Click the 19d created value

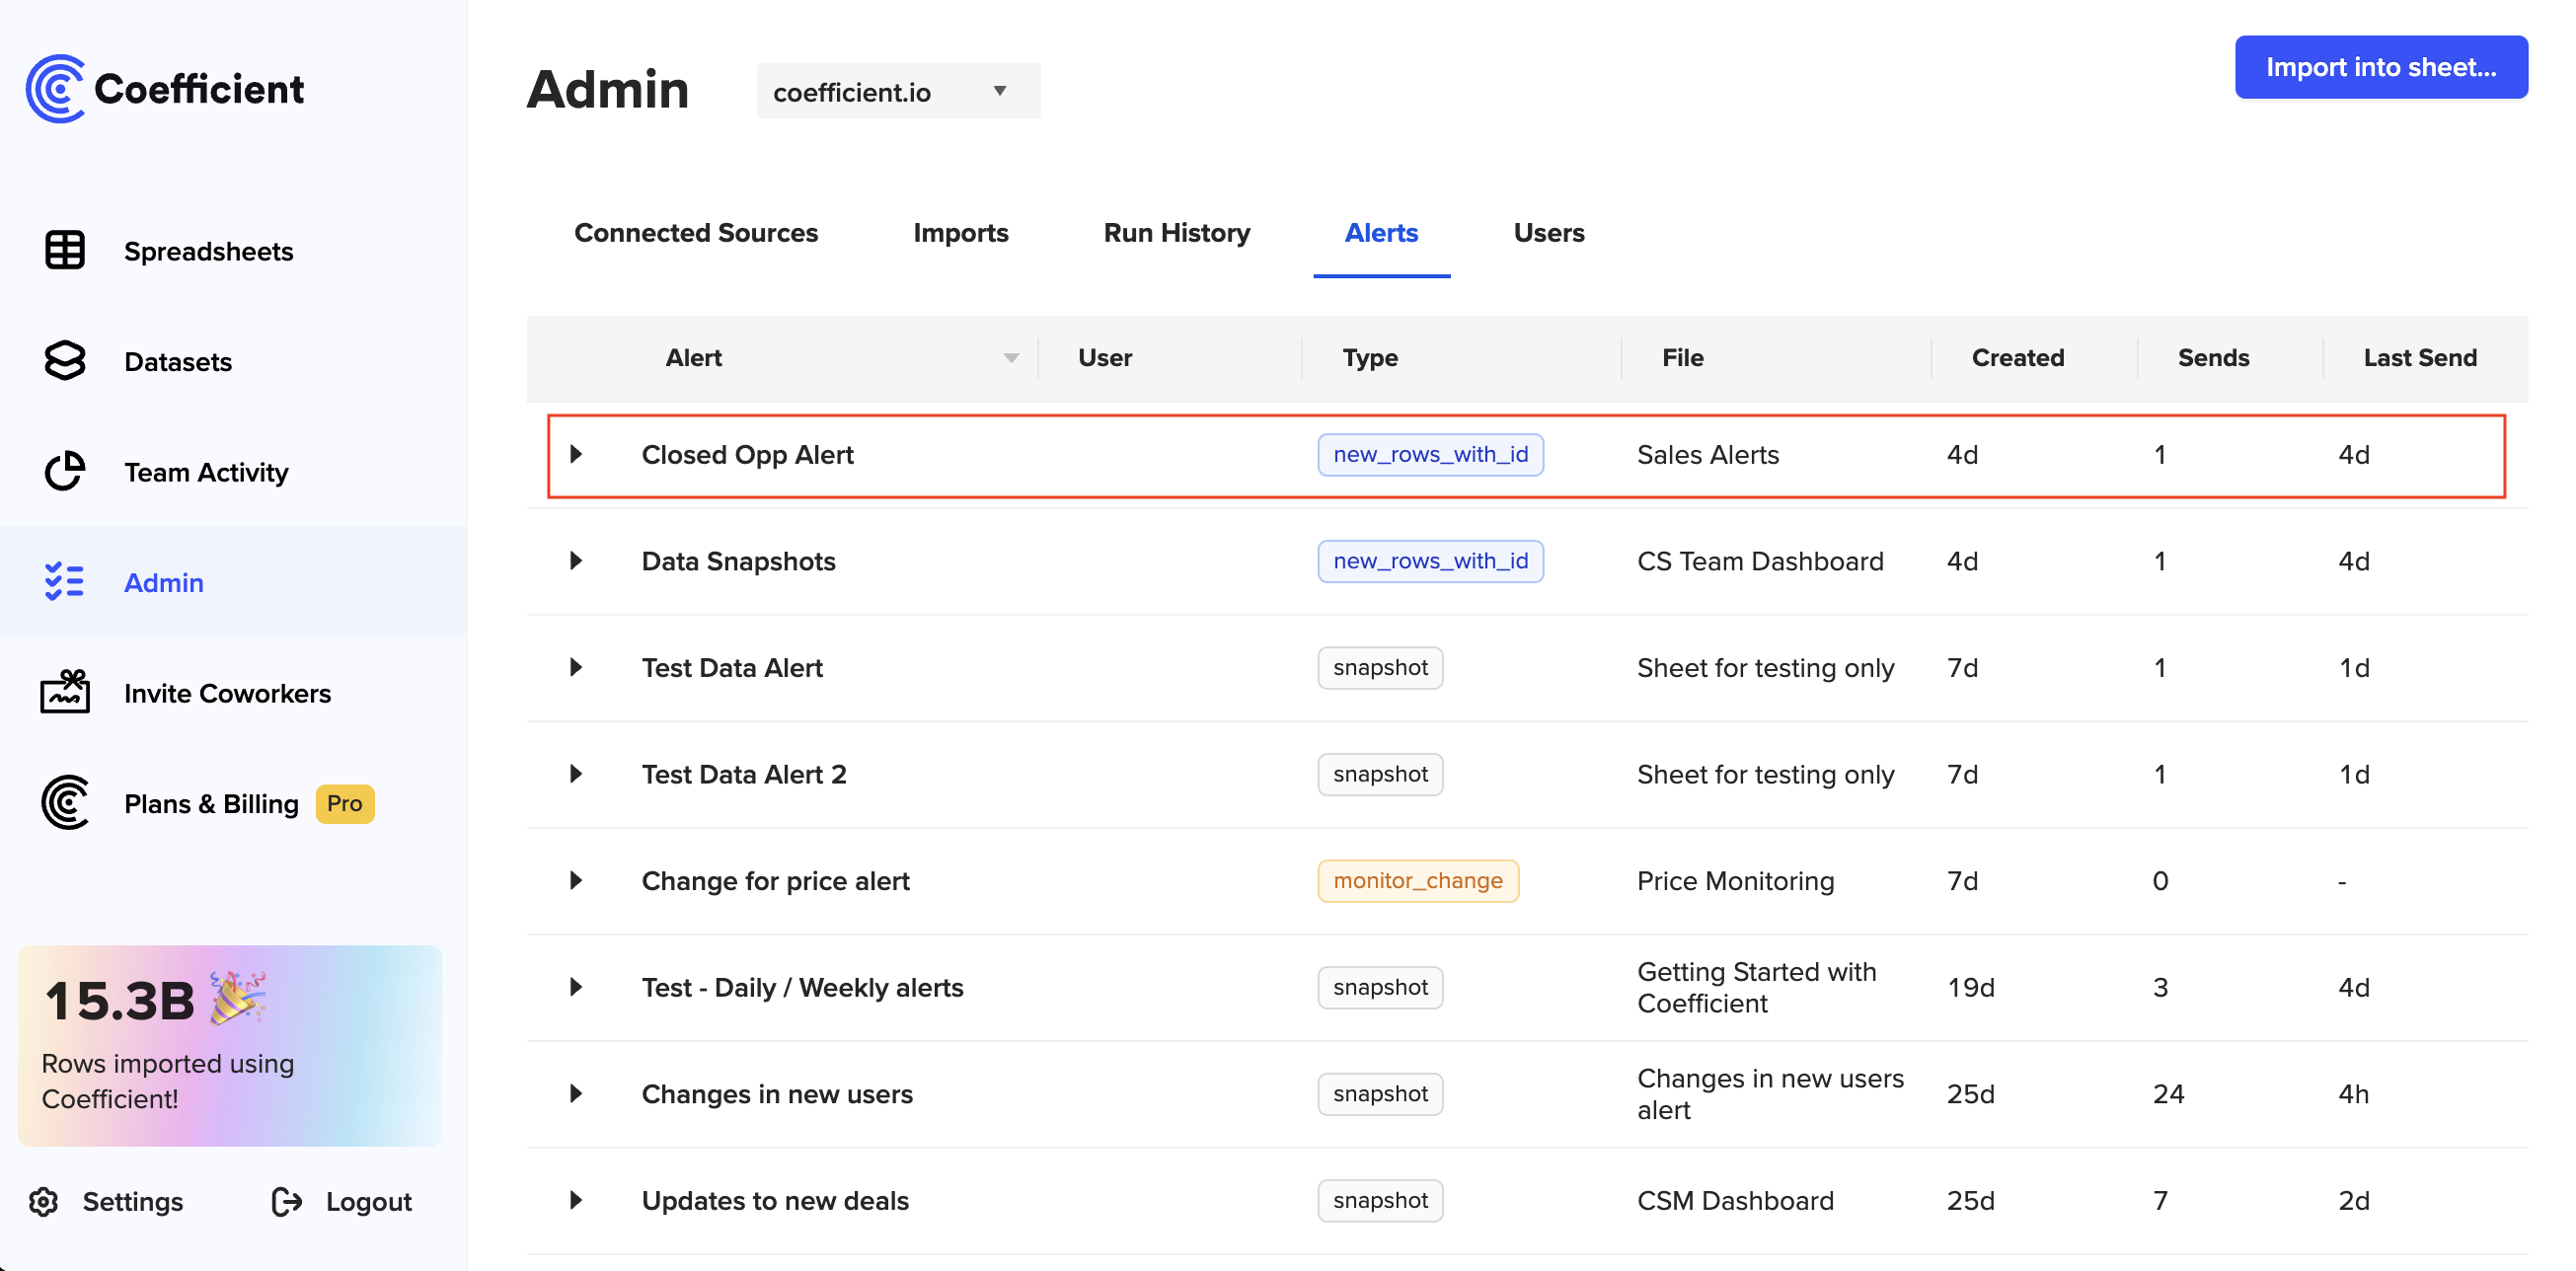1970,988
